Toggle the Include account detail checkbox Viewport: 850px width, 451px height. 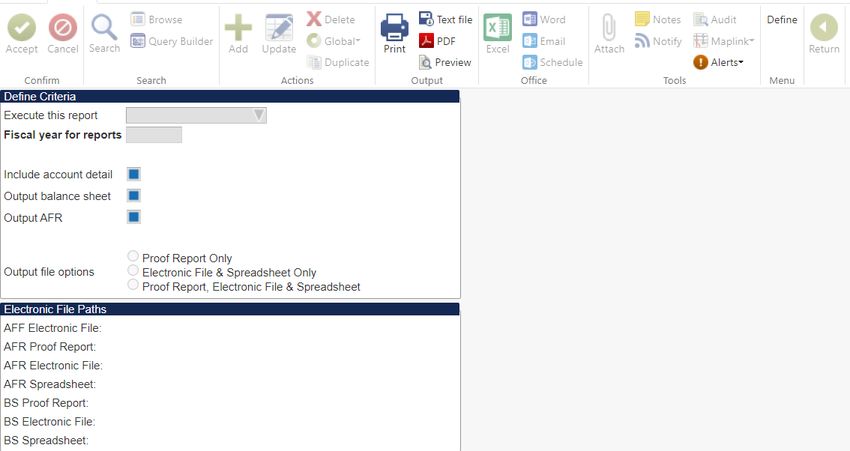[x=134, y=174]
